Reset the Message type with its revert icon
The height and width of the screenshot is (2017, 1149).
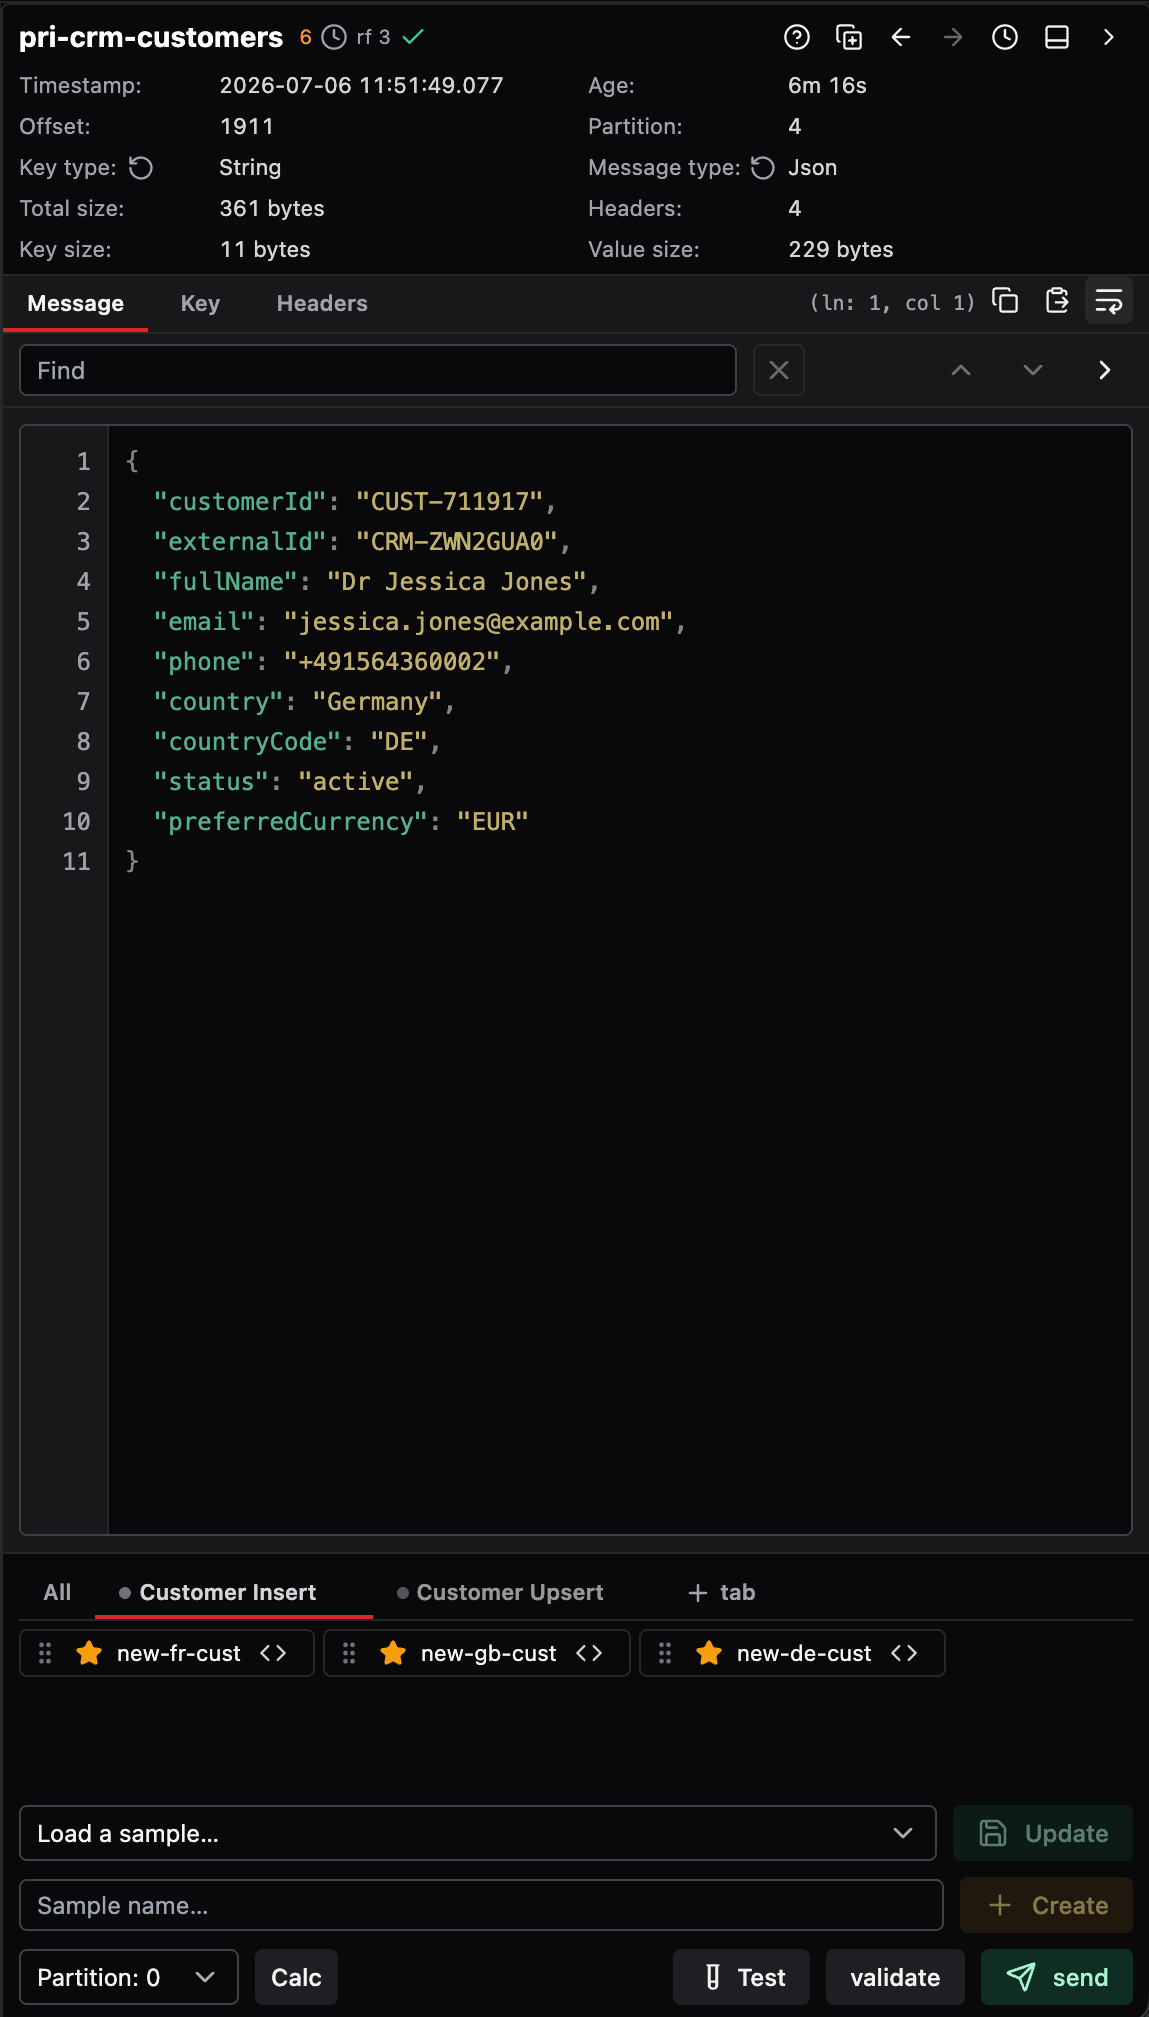tap(763, 168)
